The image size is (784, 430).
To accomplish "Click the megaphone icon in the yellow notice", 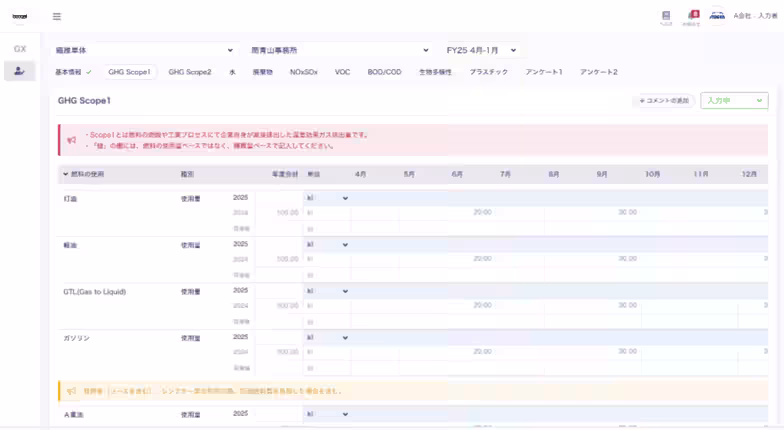I will click(72, 391).
